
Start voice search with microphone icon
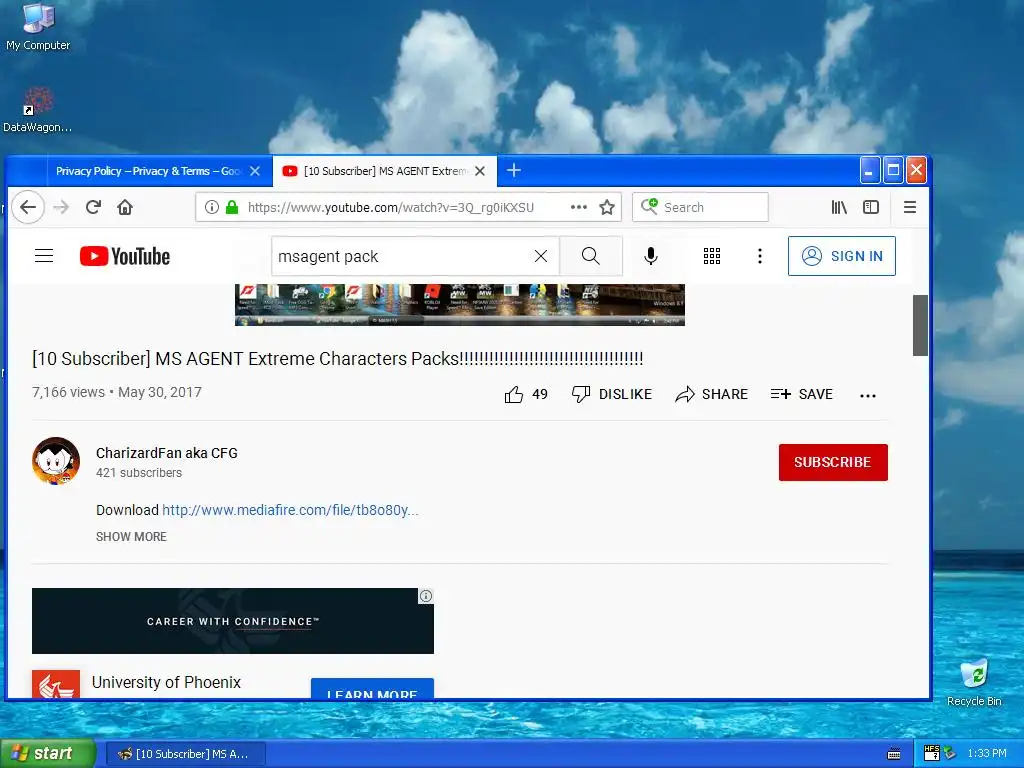(x=650, y=256)
